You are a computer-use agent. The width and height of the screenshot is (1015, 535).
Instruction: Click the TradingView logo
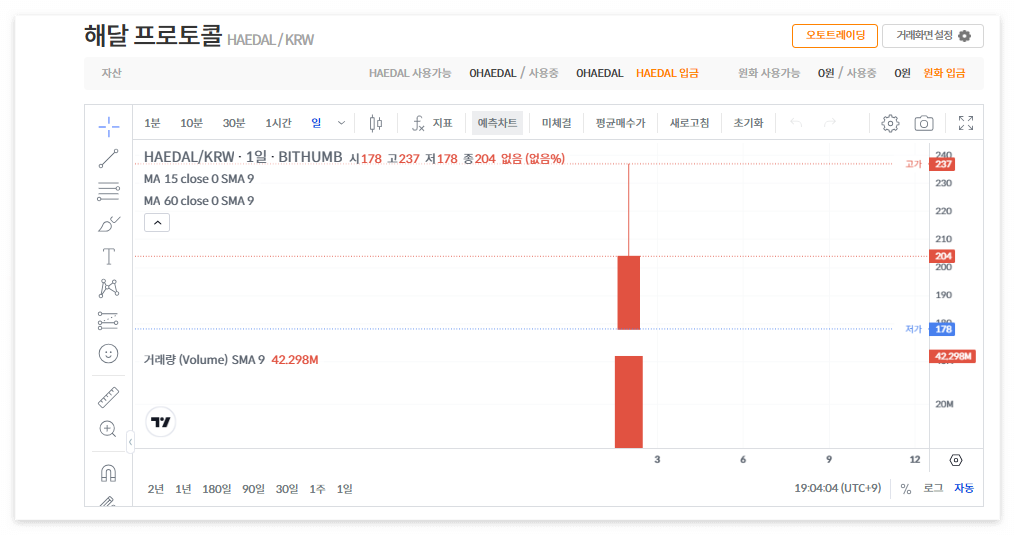161,422
